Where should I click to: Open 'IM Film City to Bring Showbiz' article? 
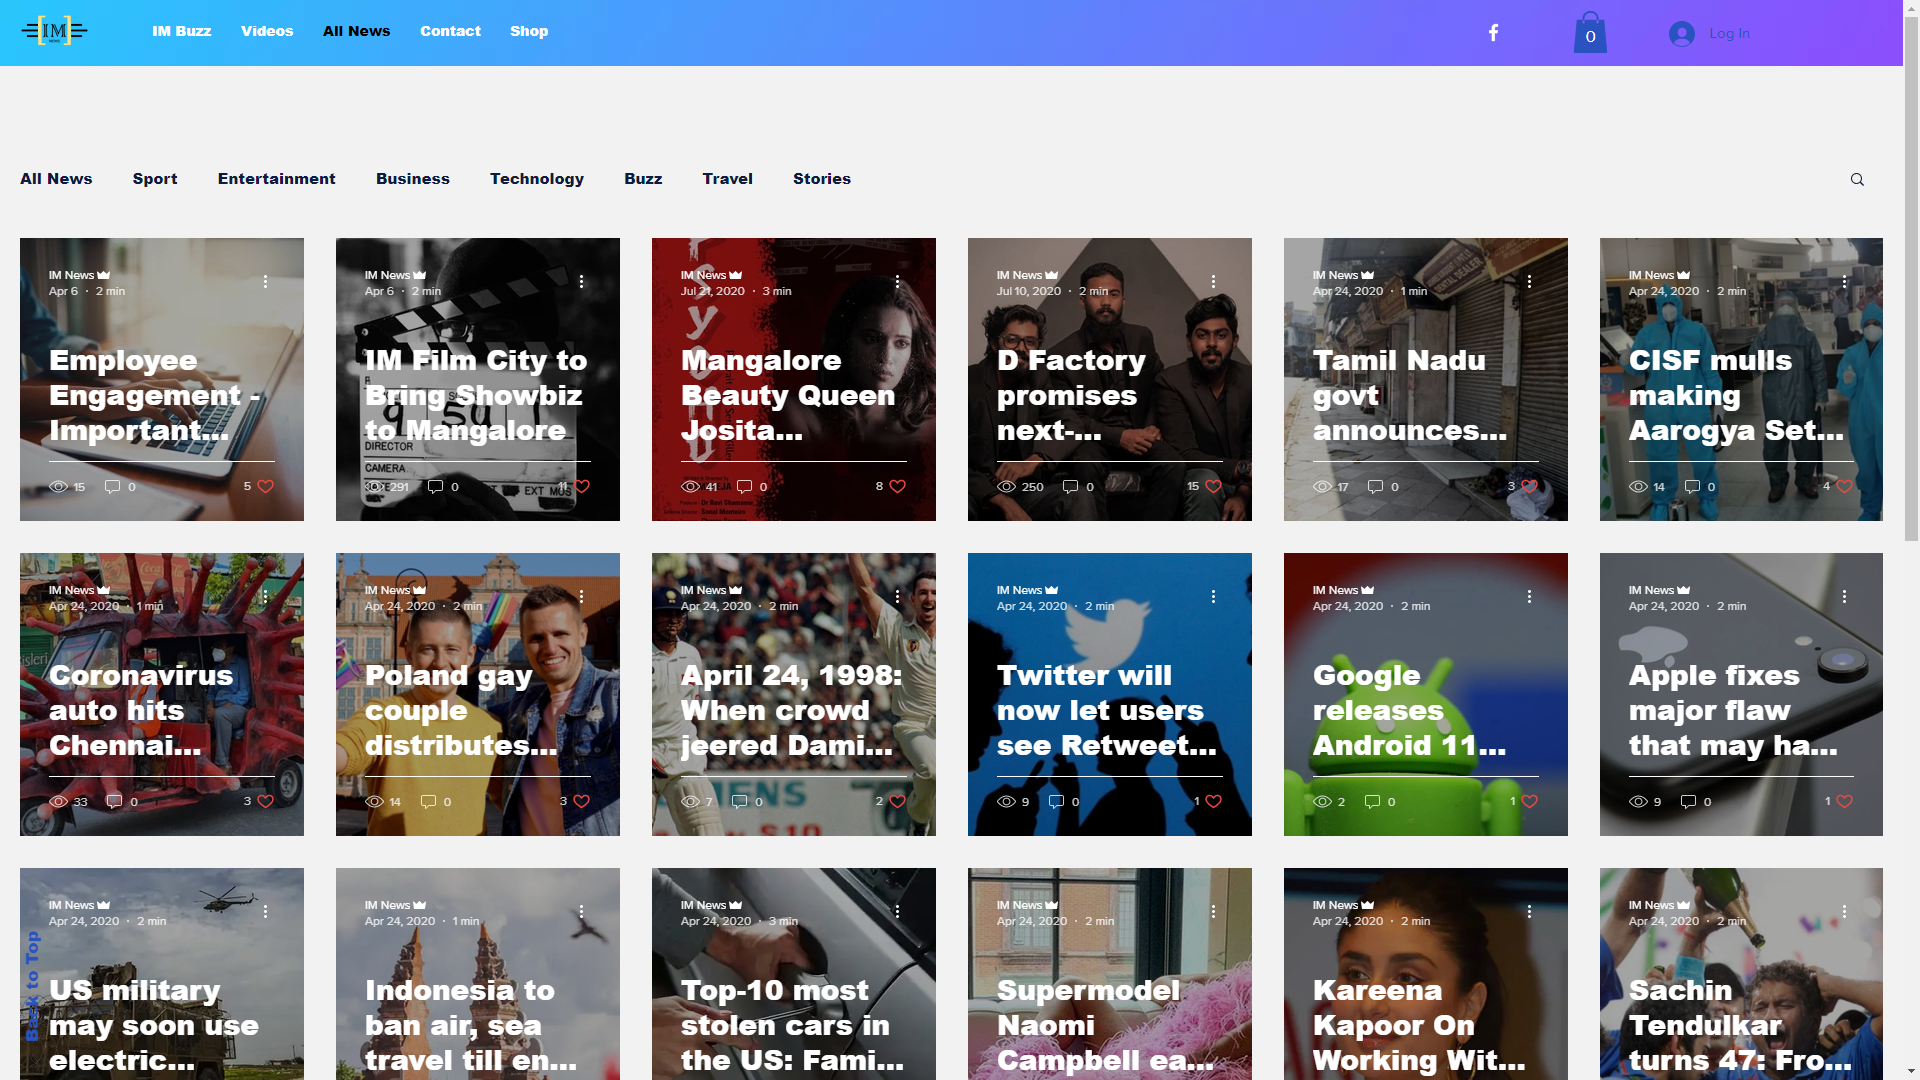[476, 396]
